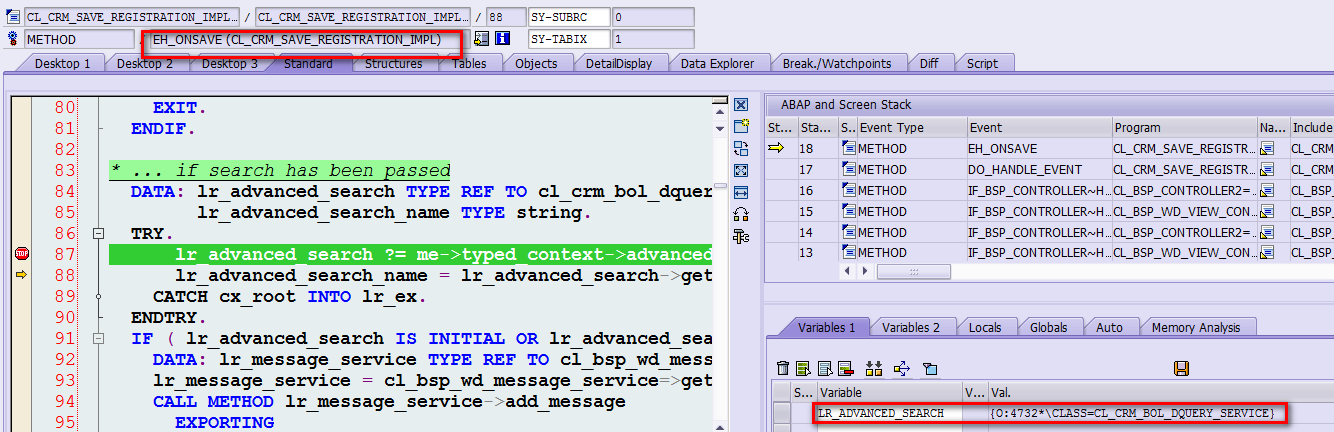This screenshot has height=432, width=1334.
Task: Click the stack table scroll-right arrow
Action: pyautogui.click(x=864, y=271)
